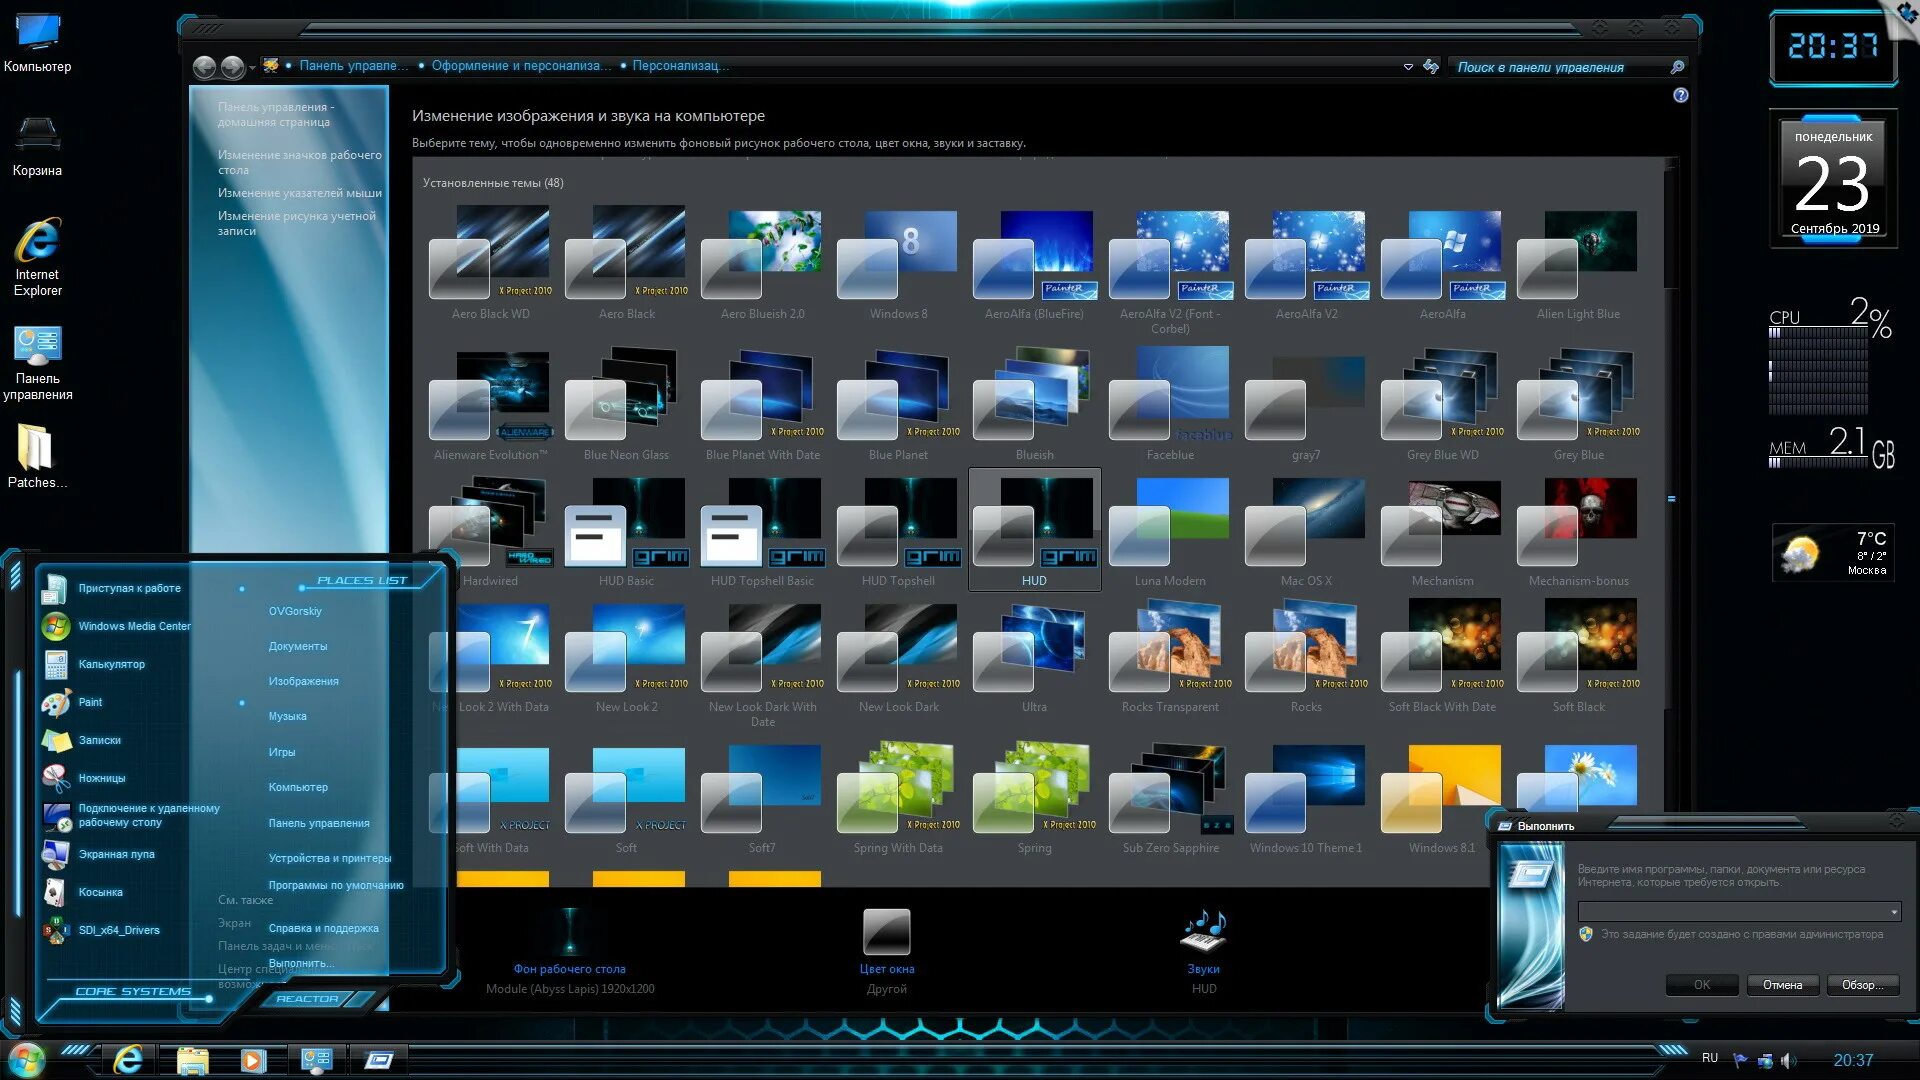This screenshot has height=1080, width=1920.
Task: Open Калькулятор in the start menu
Action: [x=111, y=664]
